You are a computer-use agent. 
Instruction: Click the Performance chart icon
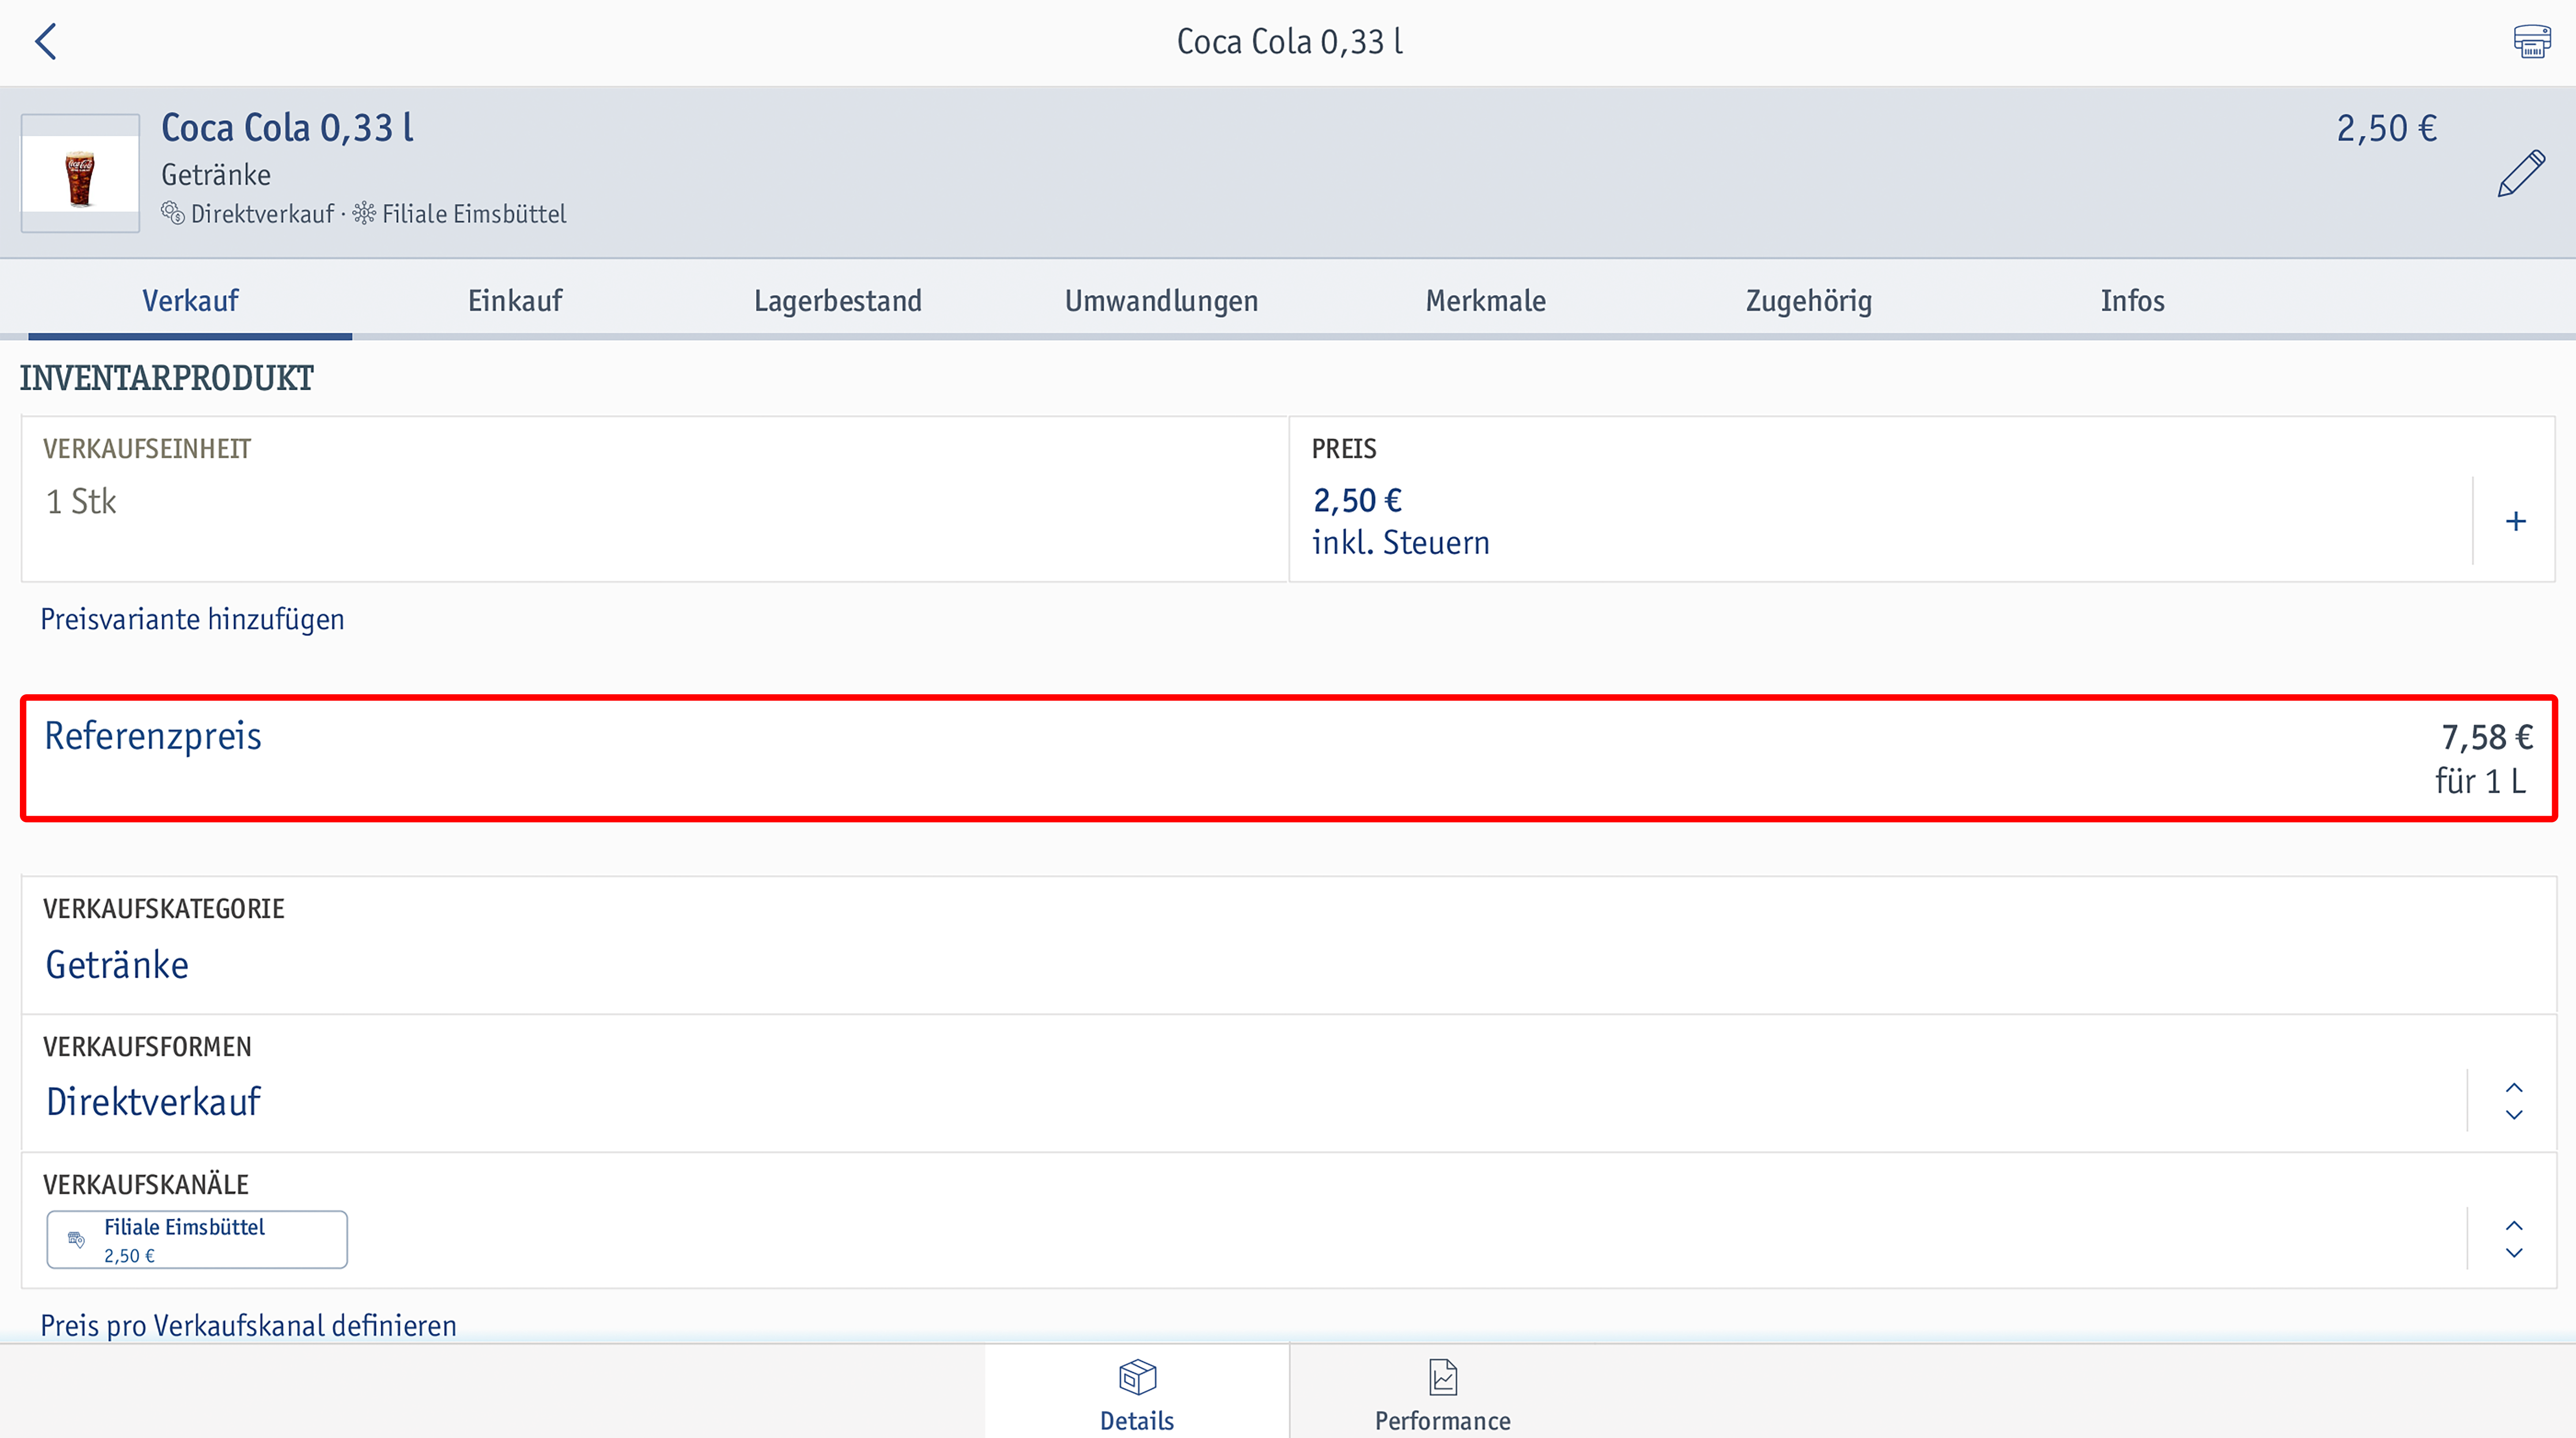click(x=1443, y=1377)
